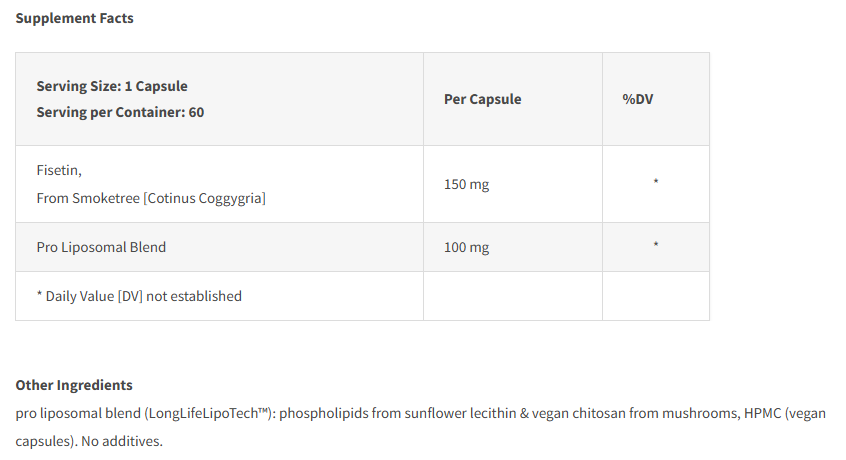Click the empty %DV cell in footnote row
The image size is (846, 460).
tap(655, 296)
